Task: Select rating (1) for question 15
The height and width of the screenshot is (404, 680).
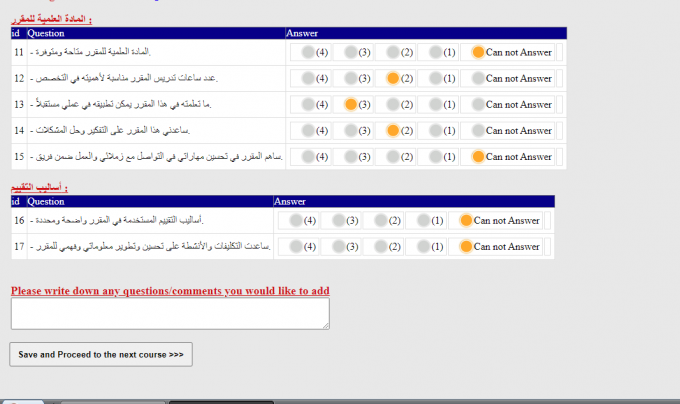Action: 435,156
